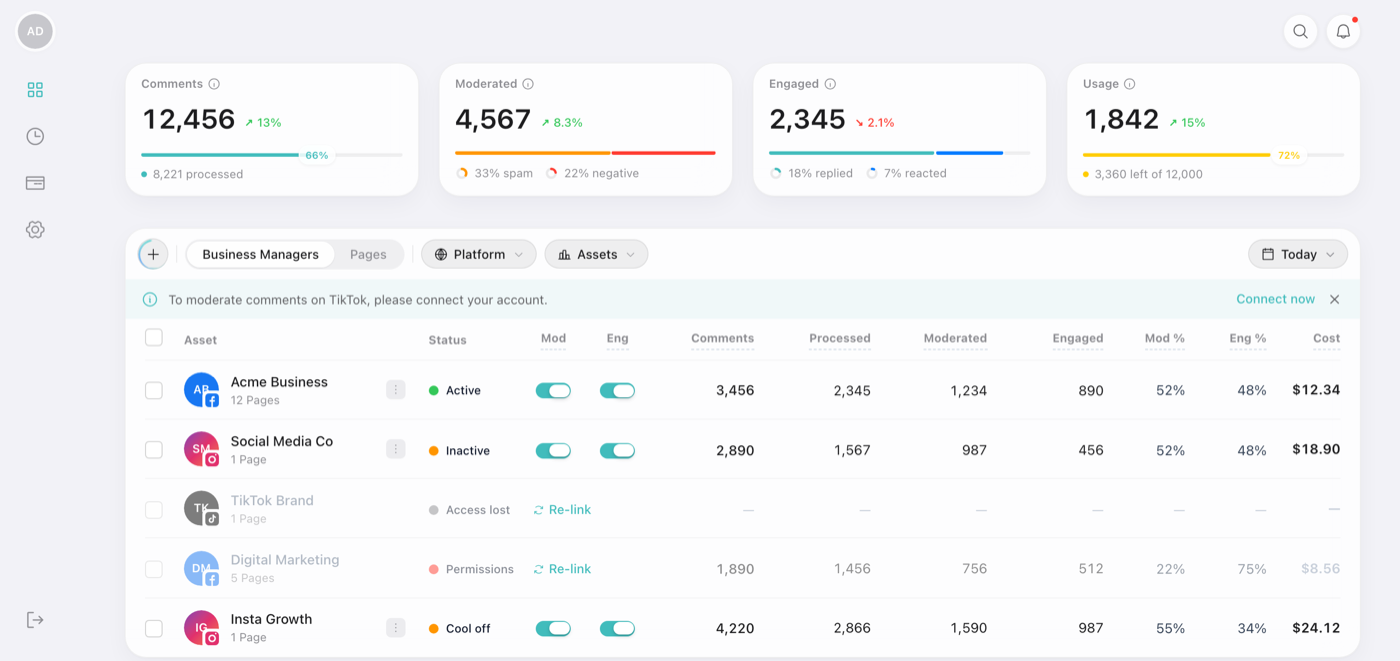Open the history clock icon in sidebar
The width and height of the screenshot is (1400, 661).
pos(35,137)
